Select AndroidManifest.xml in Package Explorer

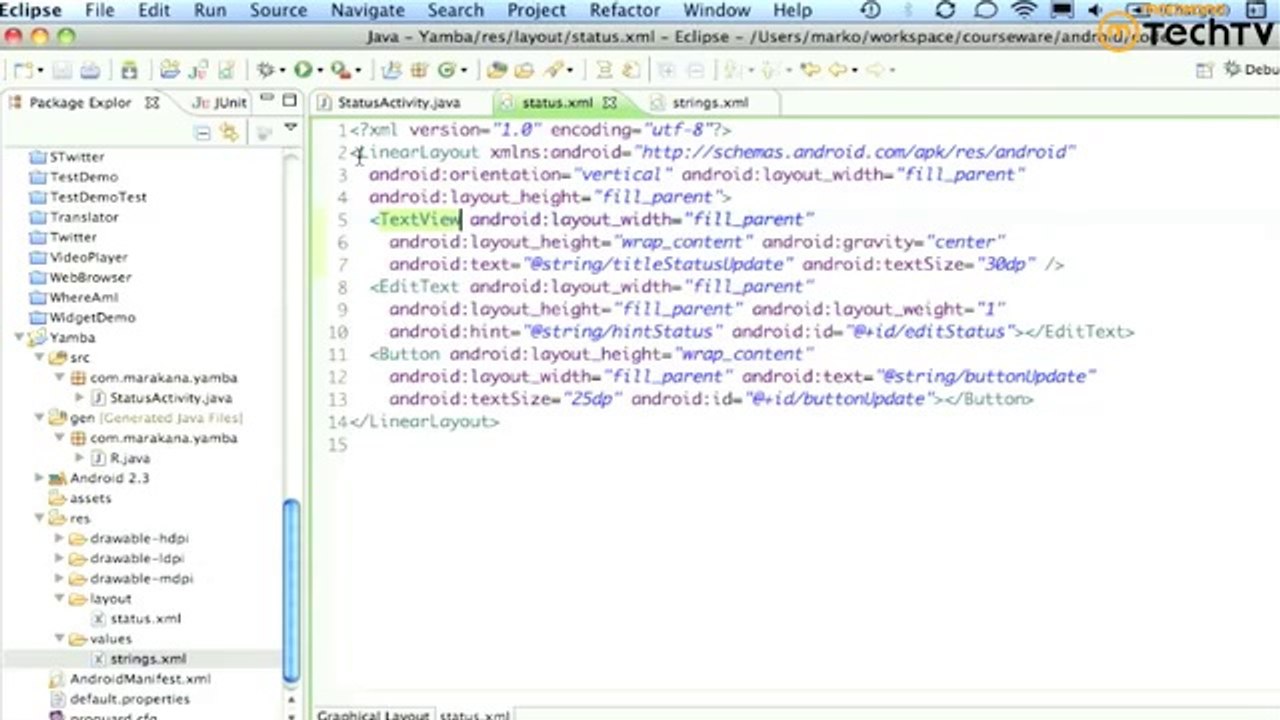coord(139,678)
